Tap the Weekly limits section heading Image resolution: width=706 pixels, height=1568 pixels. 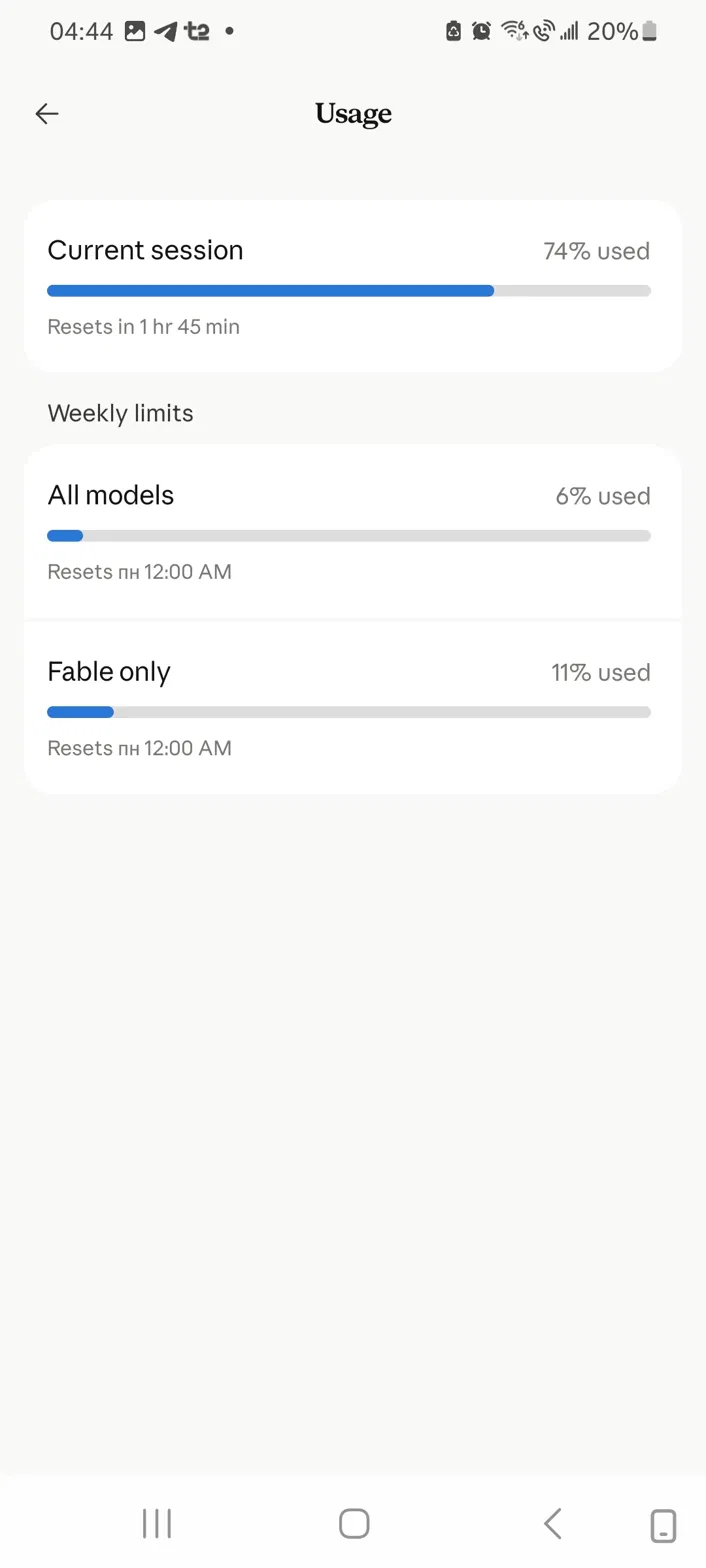coord(120,413)
